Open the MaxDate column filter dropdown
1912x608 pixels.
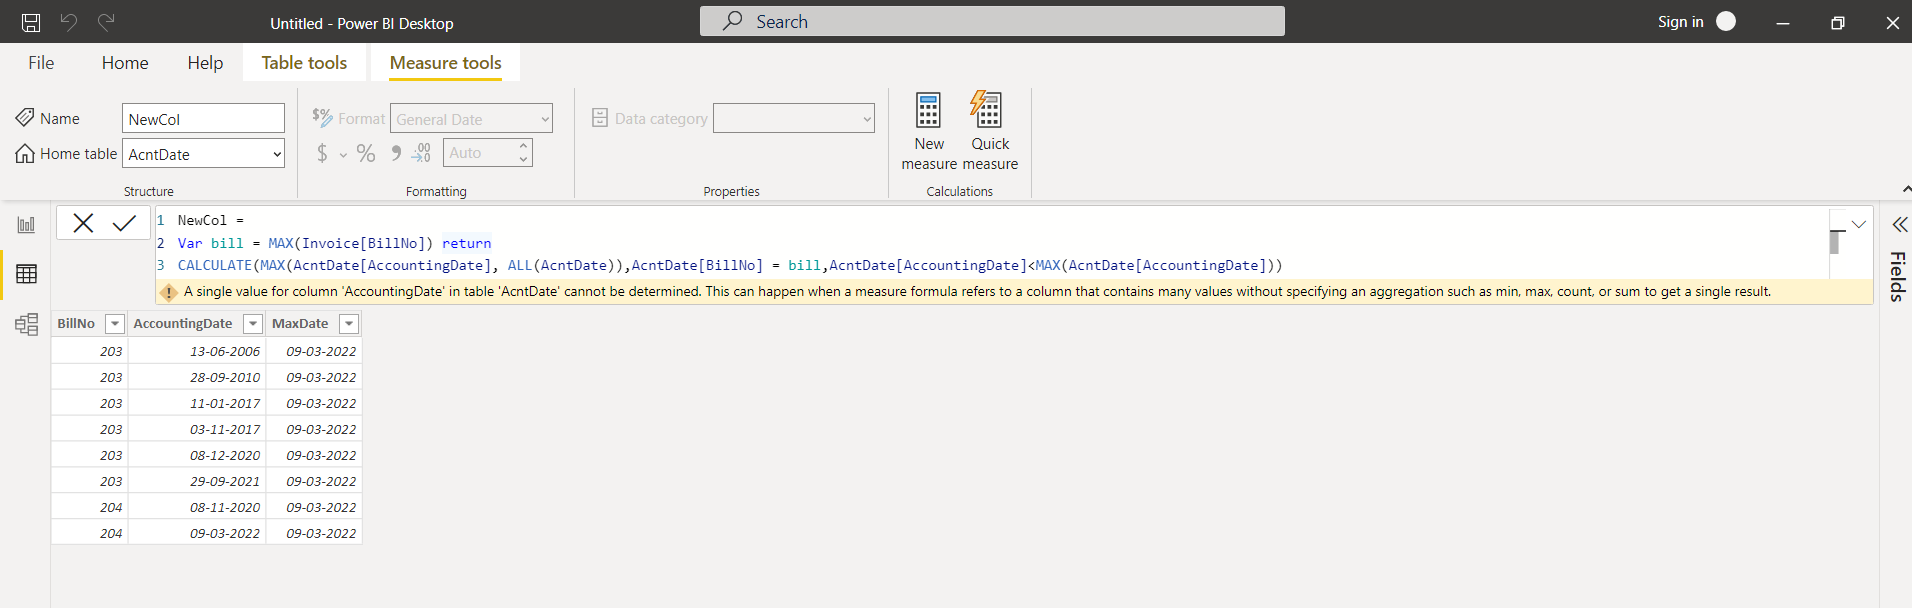click(x=348, y=323)
